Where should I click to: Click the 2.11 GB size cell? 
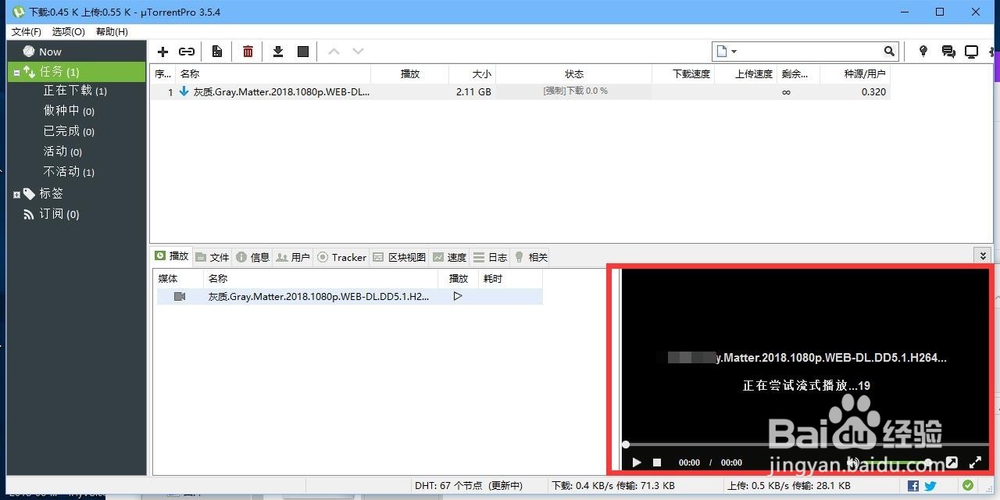pos(474,92)
